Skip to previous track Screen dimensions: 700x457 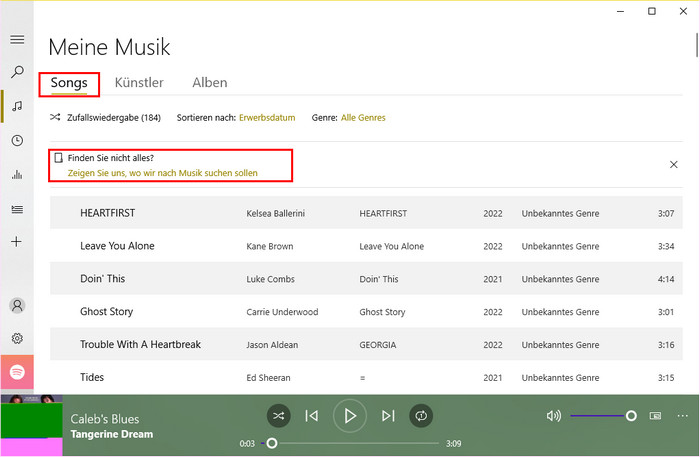(312, 416)
